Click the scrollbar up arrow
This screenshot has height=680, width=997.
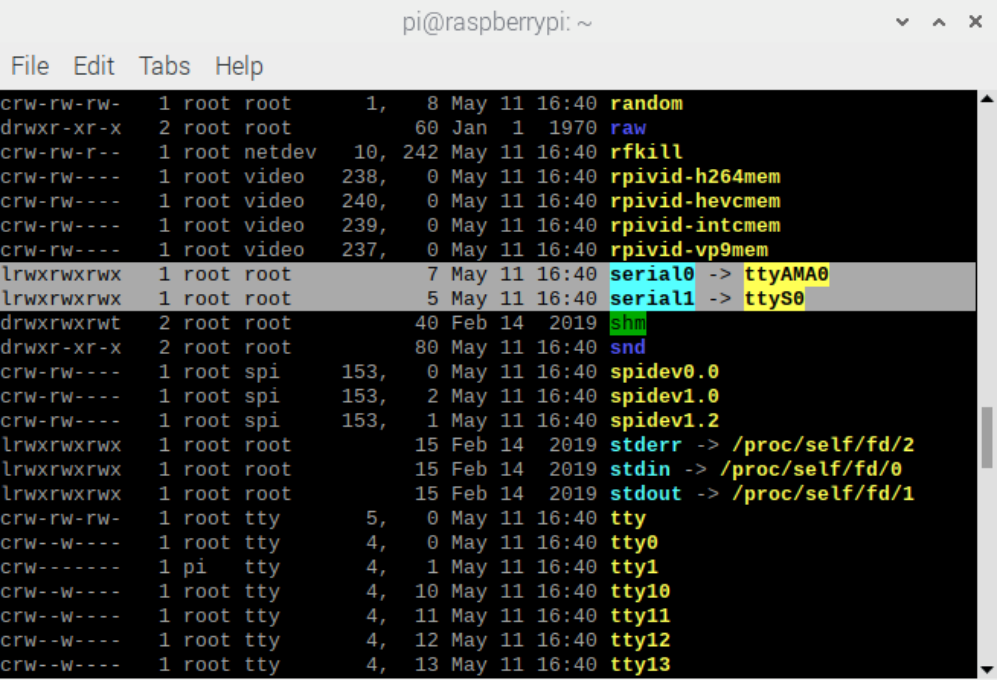987,99
